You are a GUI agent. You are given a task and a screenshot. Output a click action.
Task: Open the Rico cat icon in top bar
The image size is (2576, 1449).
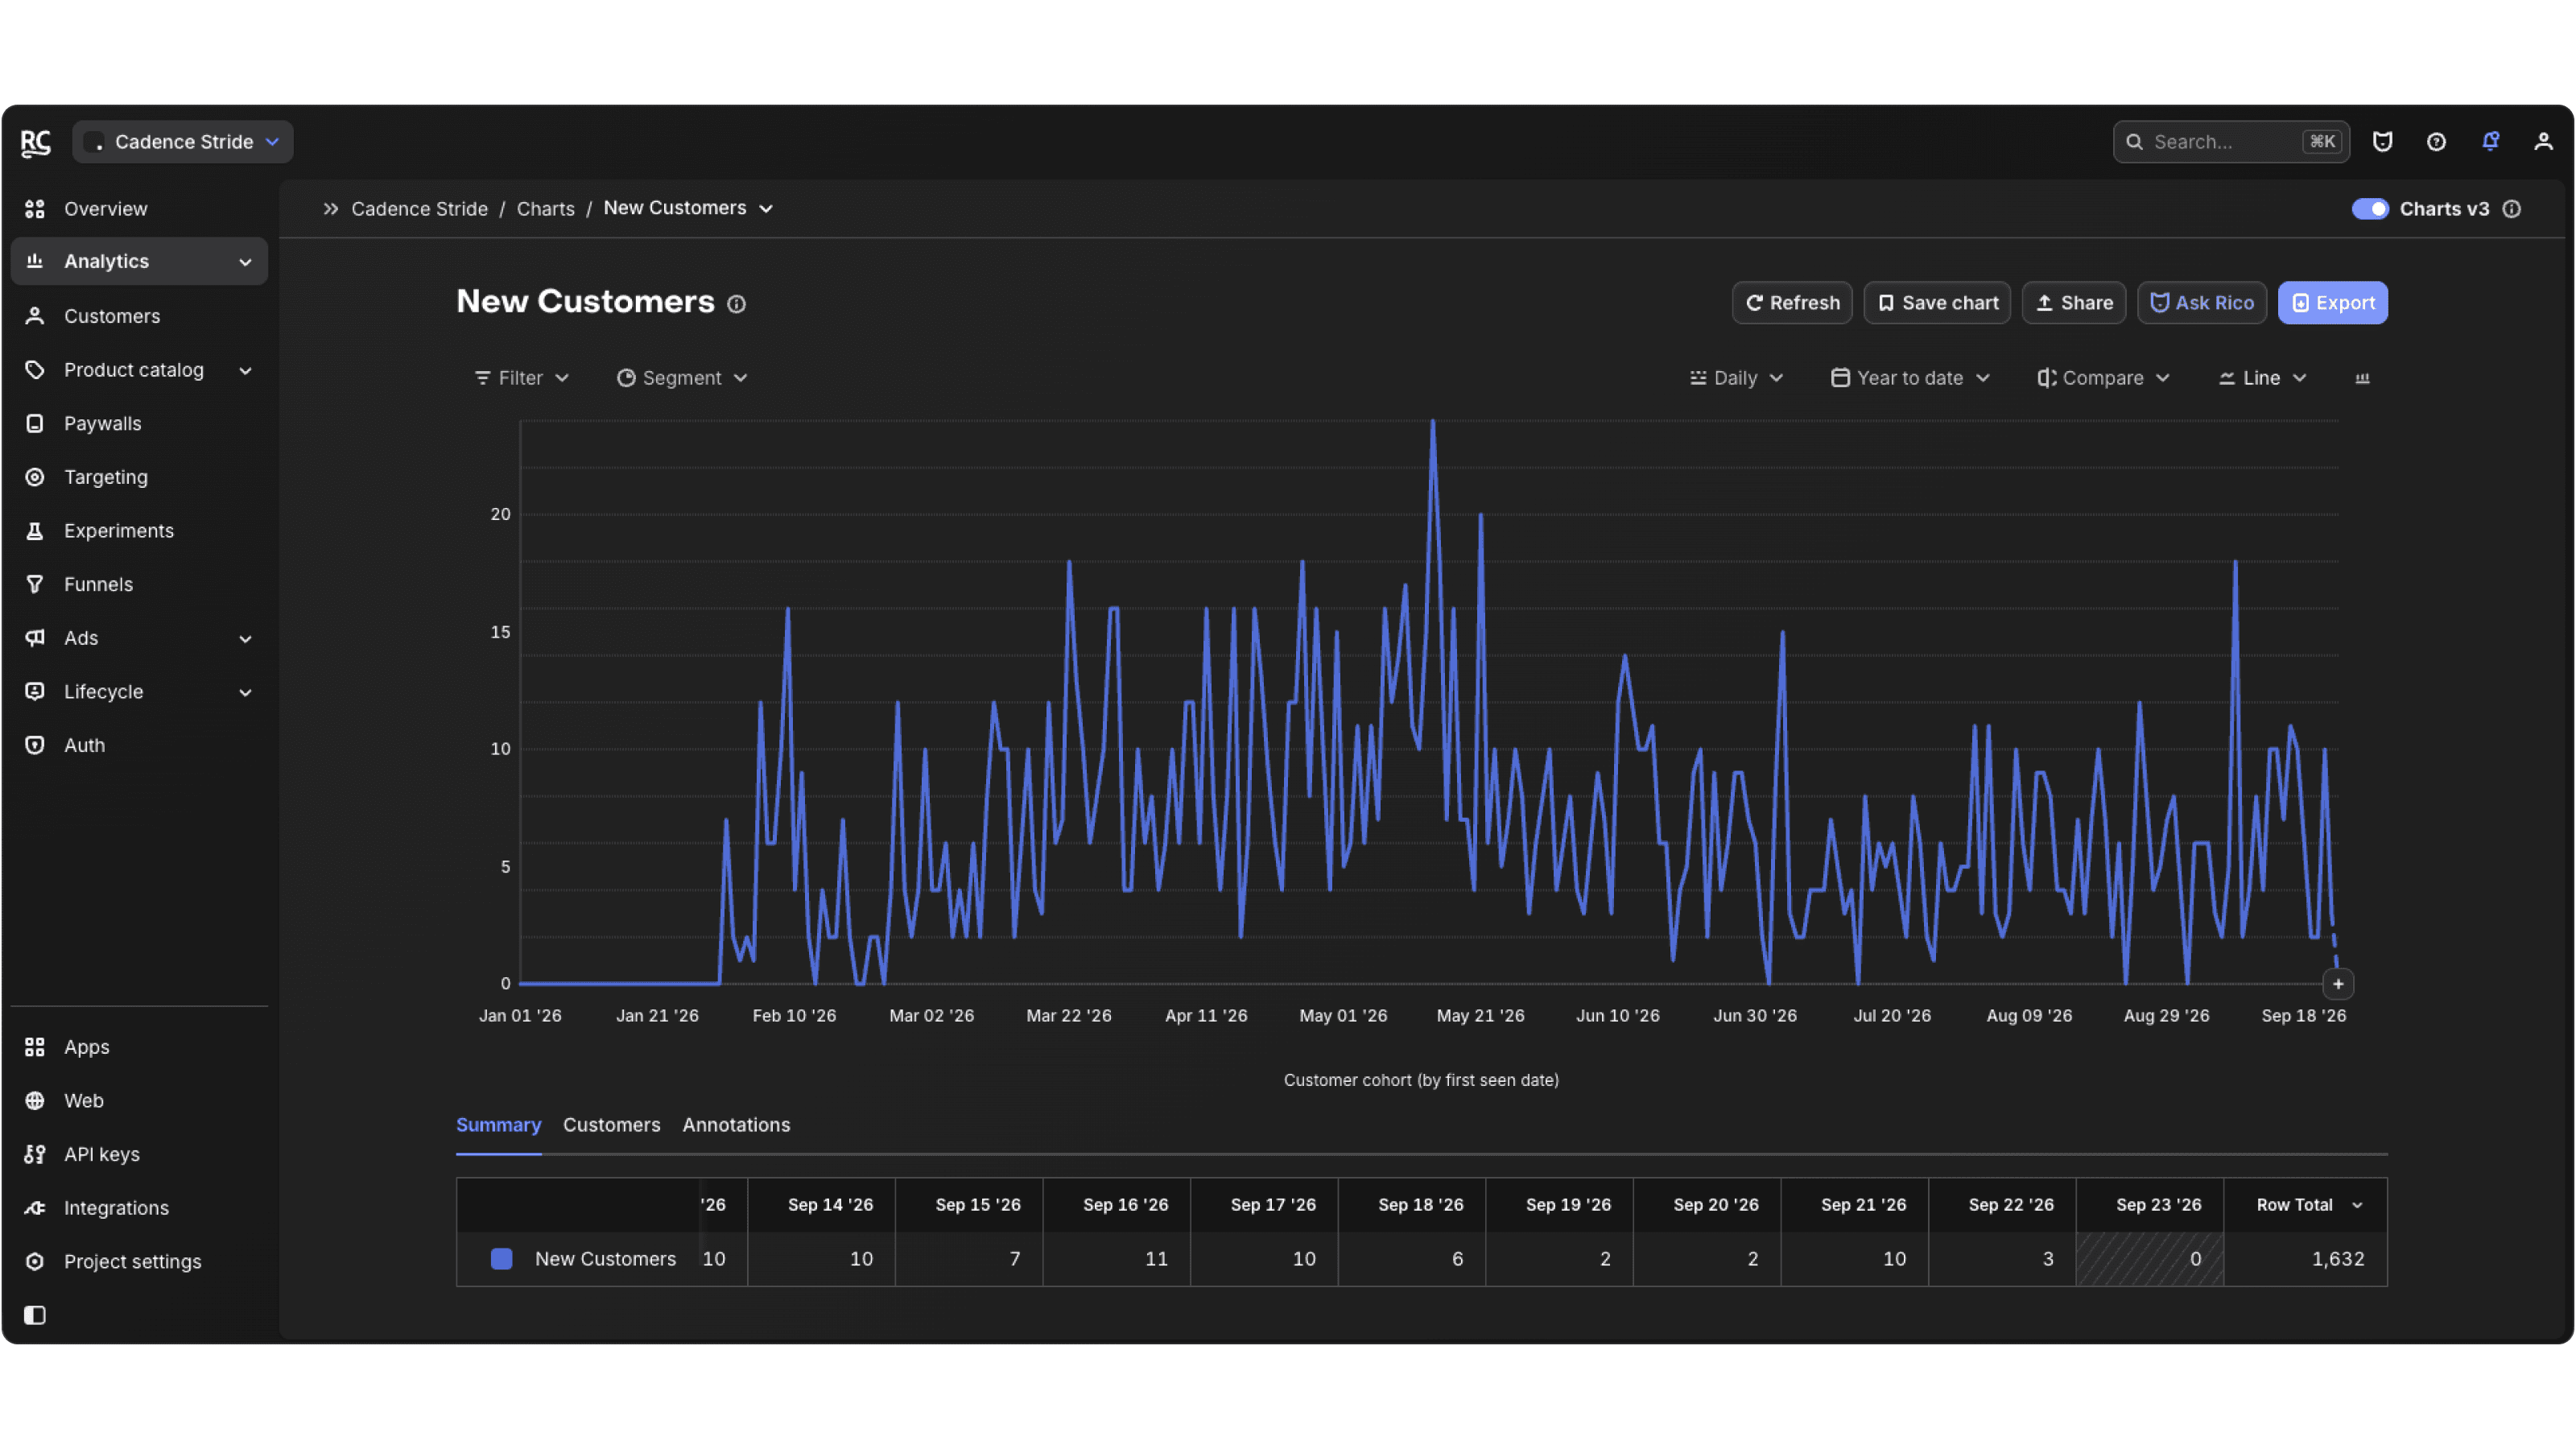click(x=2382, y=142)
